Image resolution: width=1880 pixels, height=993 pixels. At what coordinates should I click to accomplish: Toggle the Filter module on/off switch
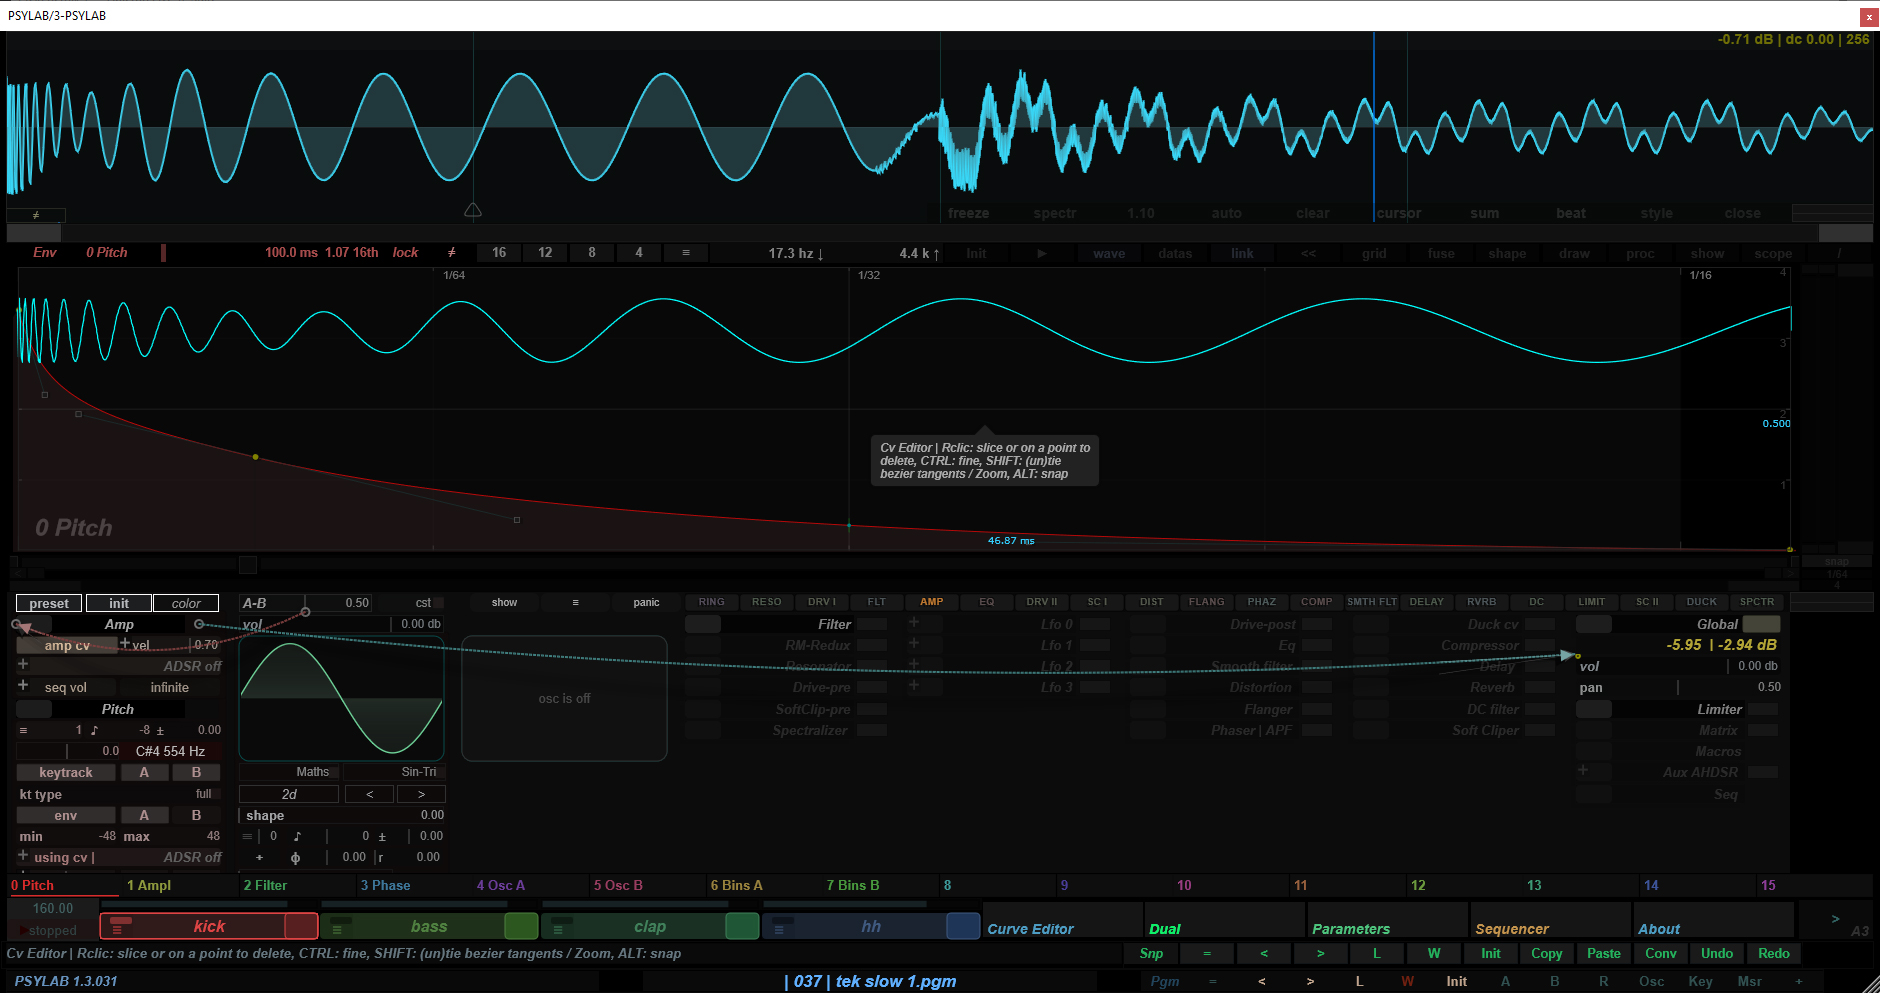point(702,624)
